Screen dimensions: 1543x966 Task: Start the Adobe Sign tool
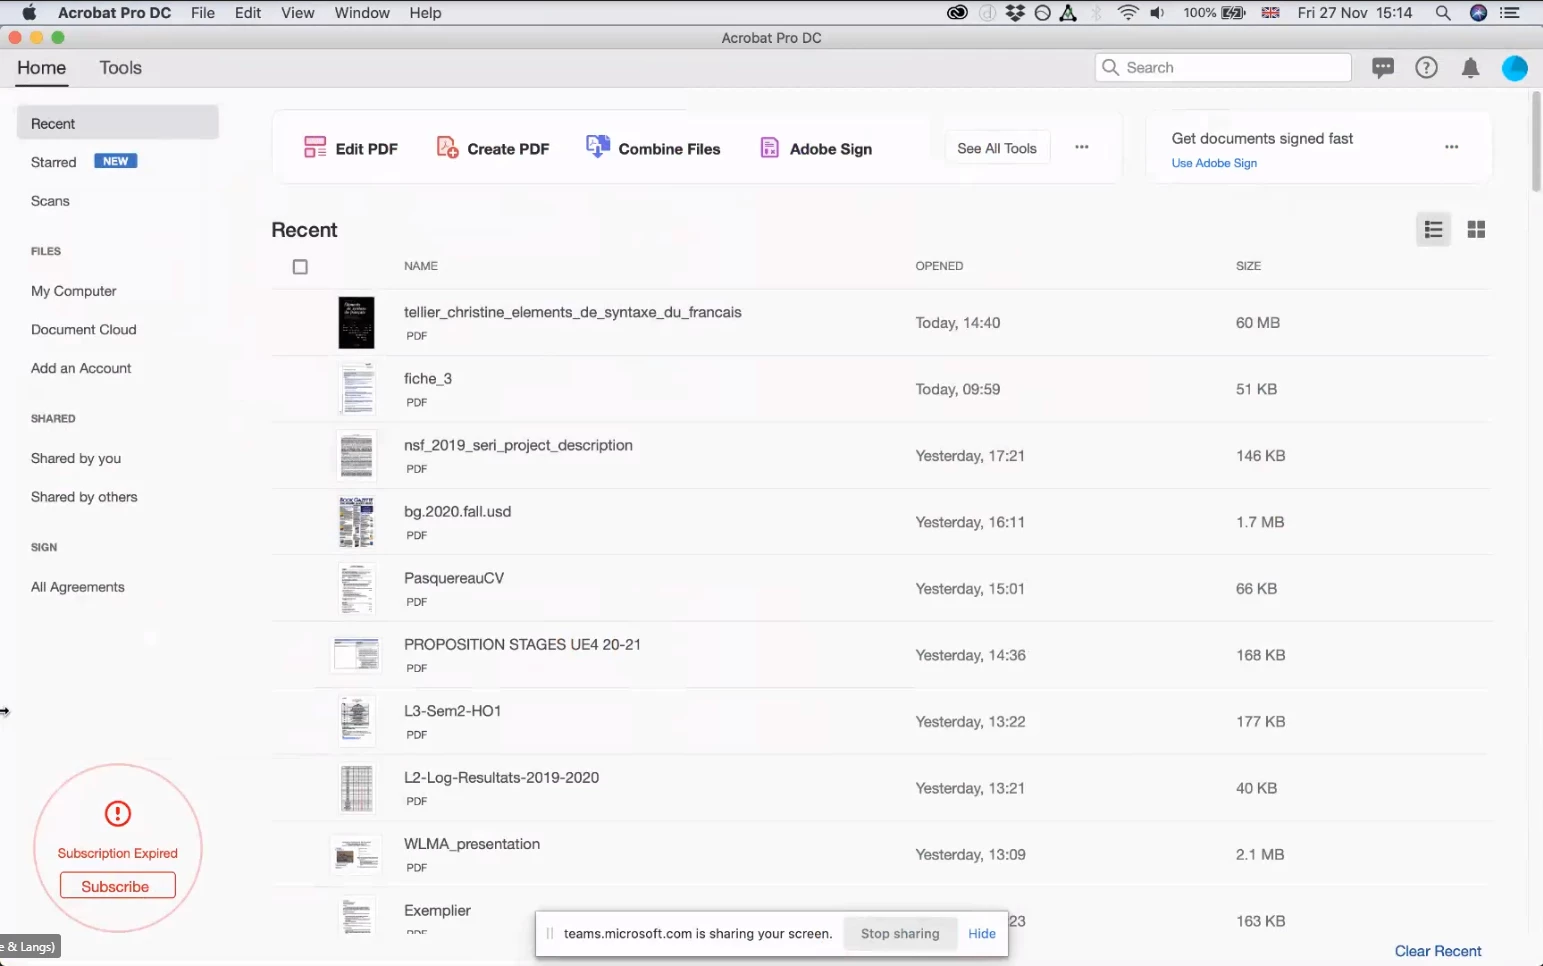(816, 149)
